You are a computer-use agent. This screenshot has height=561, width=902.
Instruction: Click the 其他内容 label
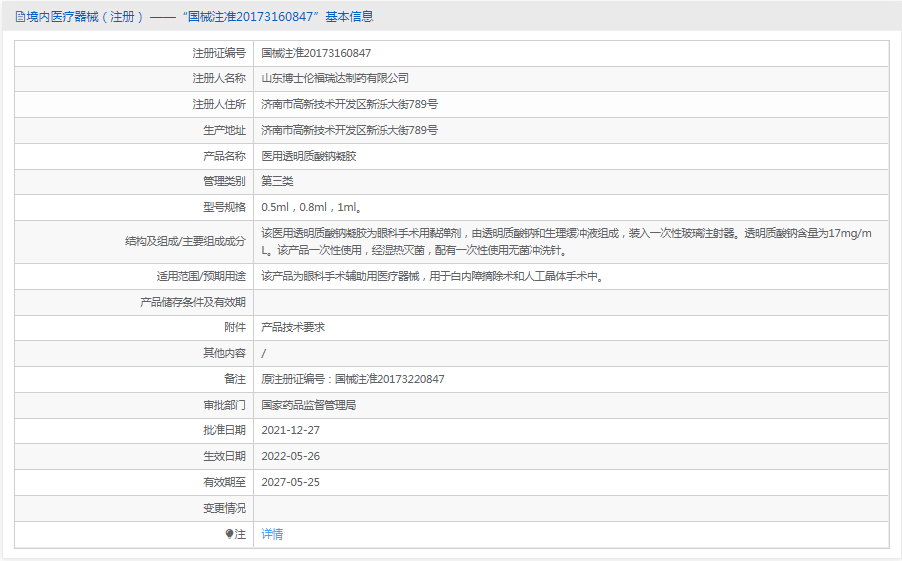click(224, 353)
